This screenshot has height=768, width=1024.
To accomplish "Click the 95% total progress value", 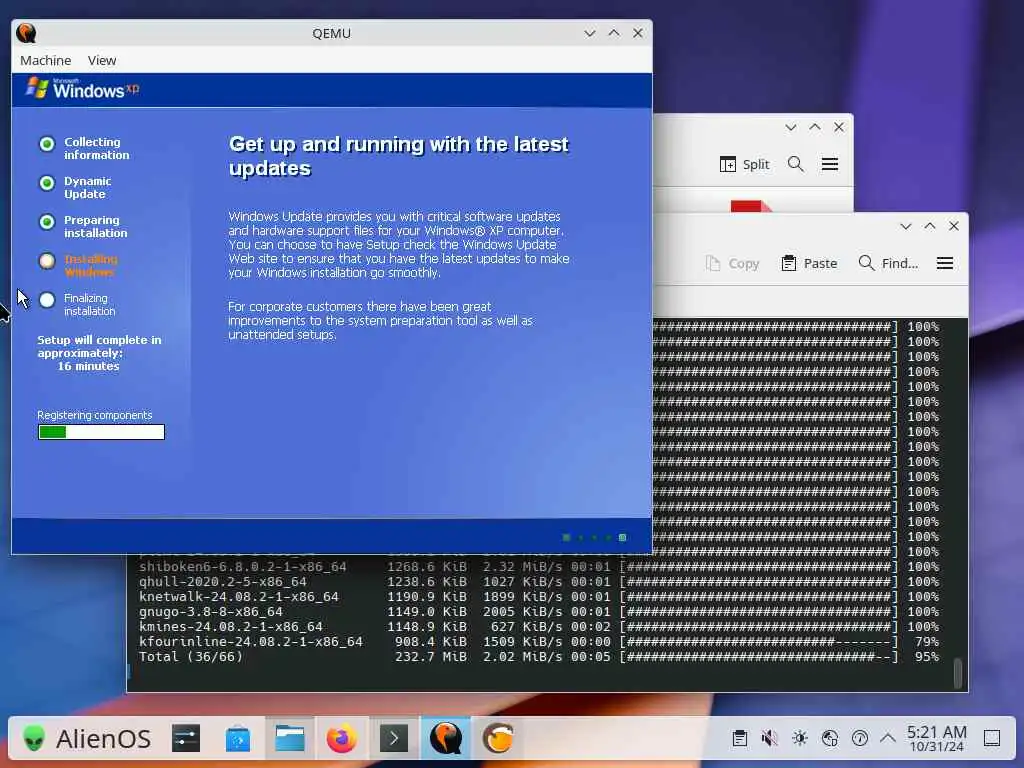I will [x=927, y=657].
